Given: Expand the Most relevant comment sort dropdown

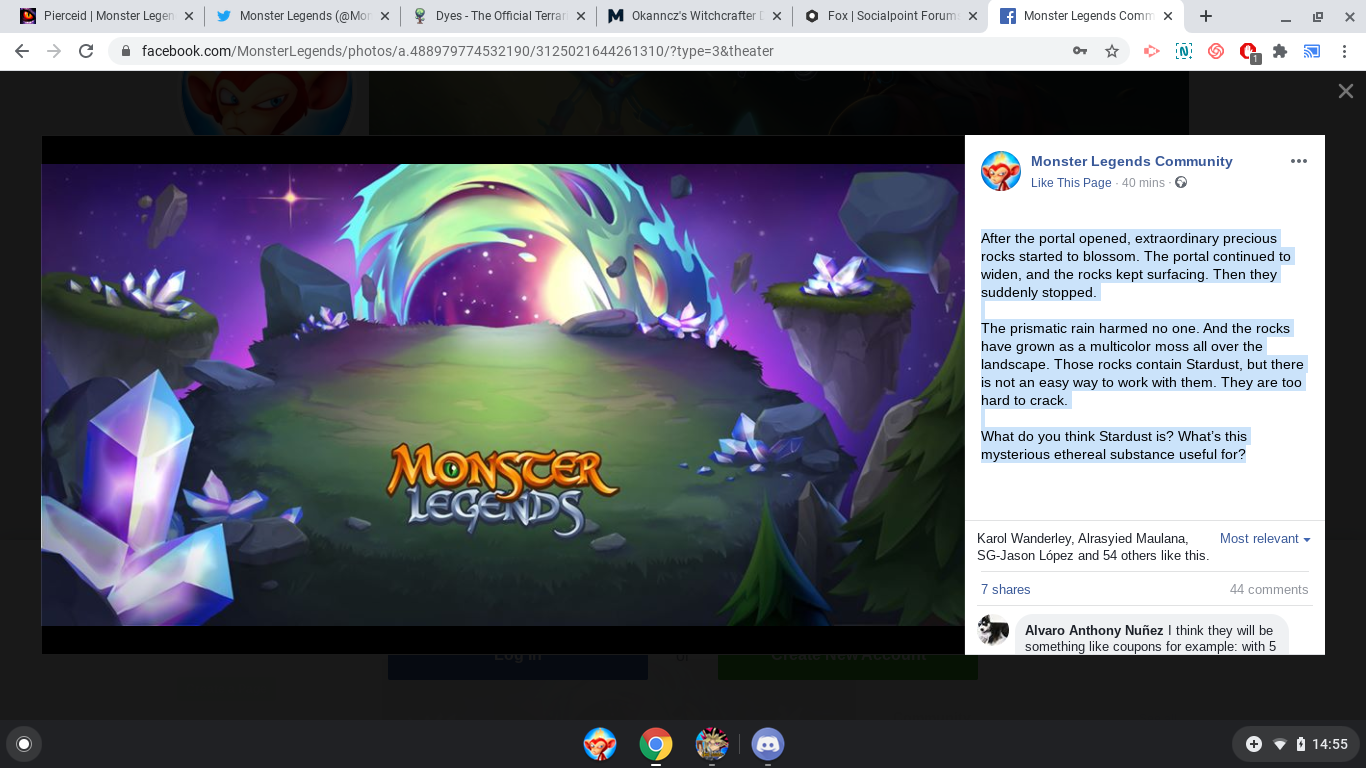Looking at the screenshot, I should (1265, 538).
